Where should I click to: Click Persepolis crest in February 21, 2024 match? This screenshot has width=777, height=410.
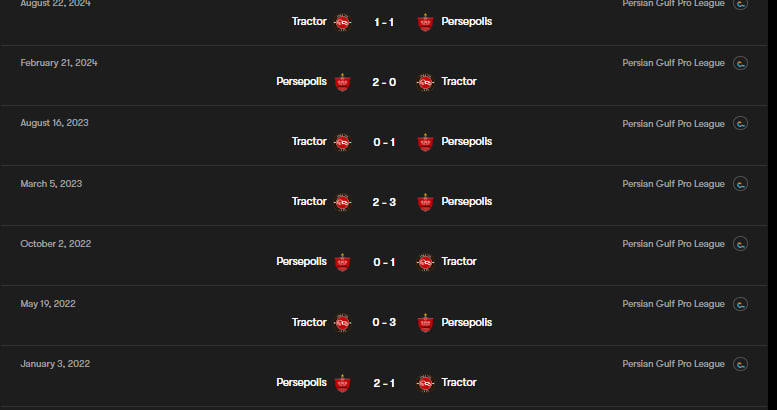click(342, 82)
